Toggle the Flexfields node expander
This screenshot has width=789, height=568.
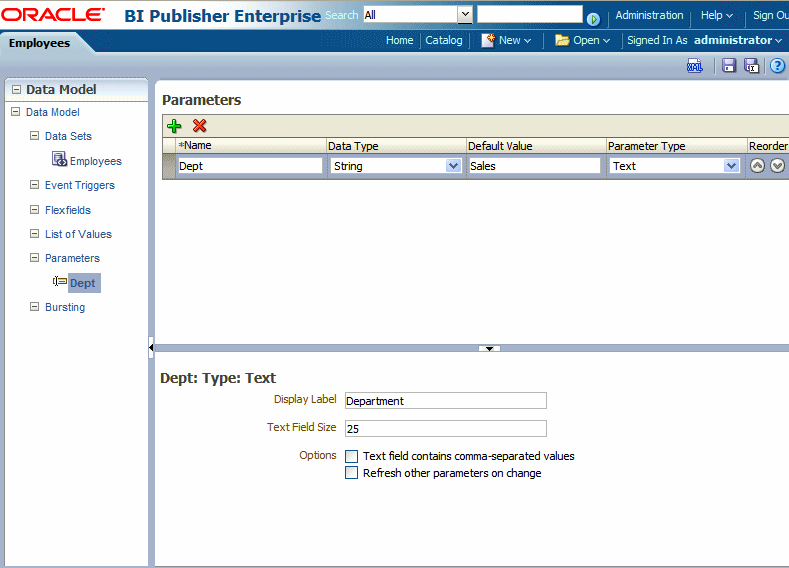(34, 209)
